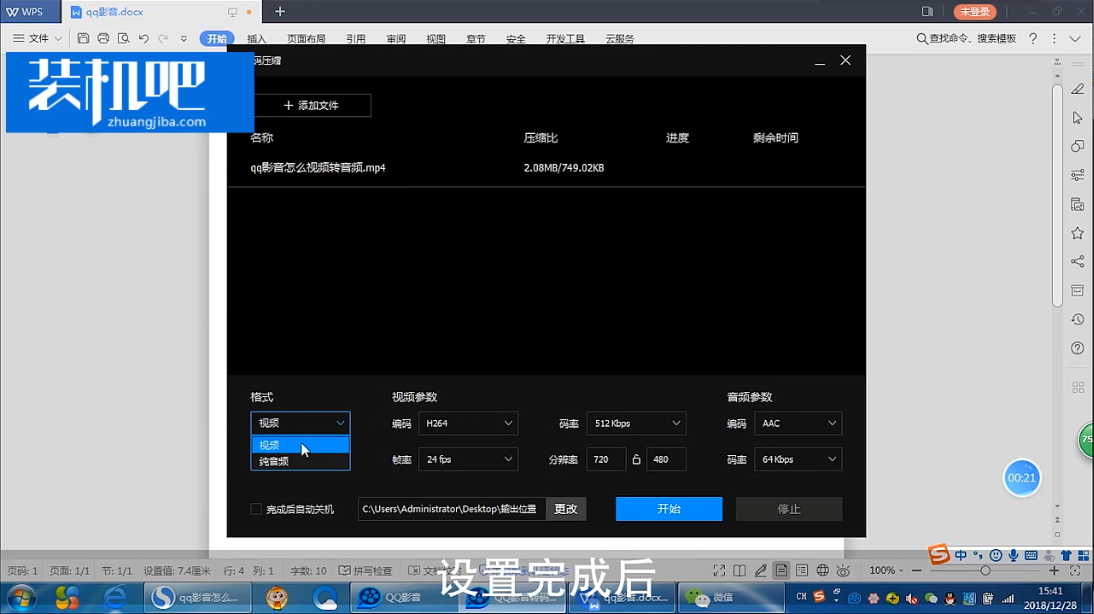Expand the H264 video codec dropdown

coord(467,423)
